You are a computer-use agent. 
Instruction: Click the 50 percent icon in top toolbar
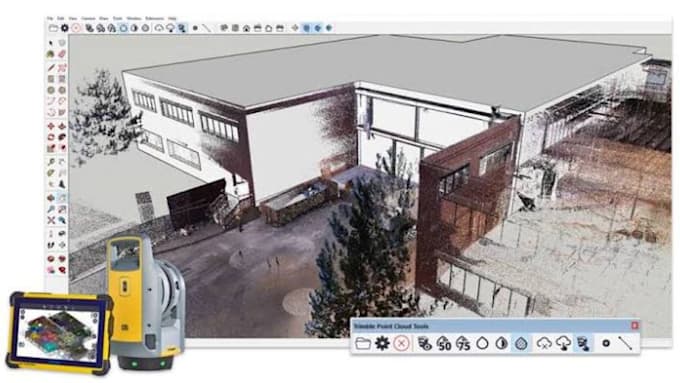point(101,28)
